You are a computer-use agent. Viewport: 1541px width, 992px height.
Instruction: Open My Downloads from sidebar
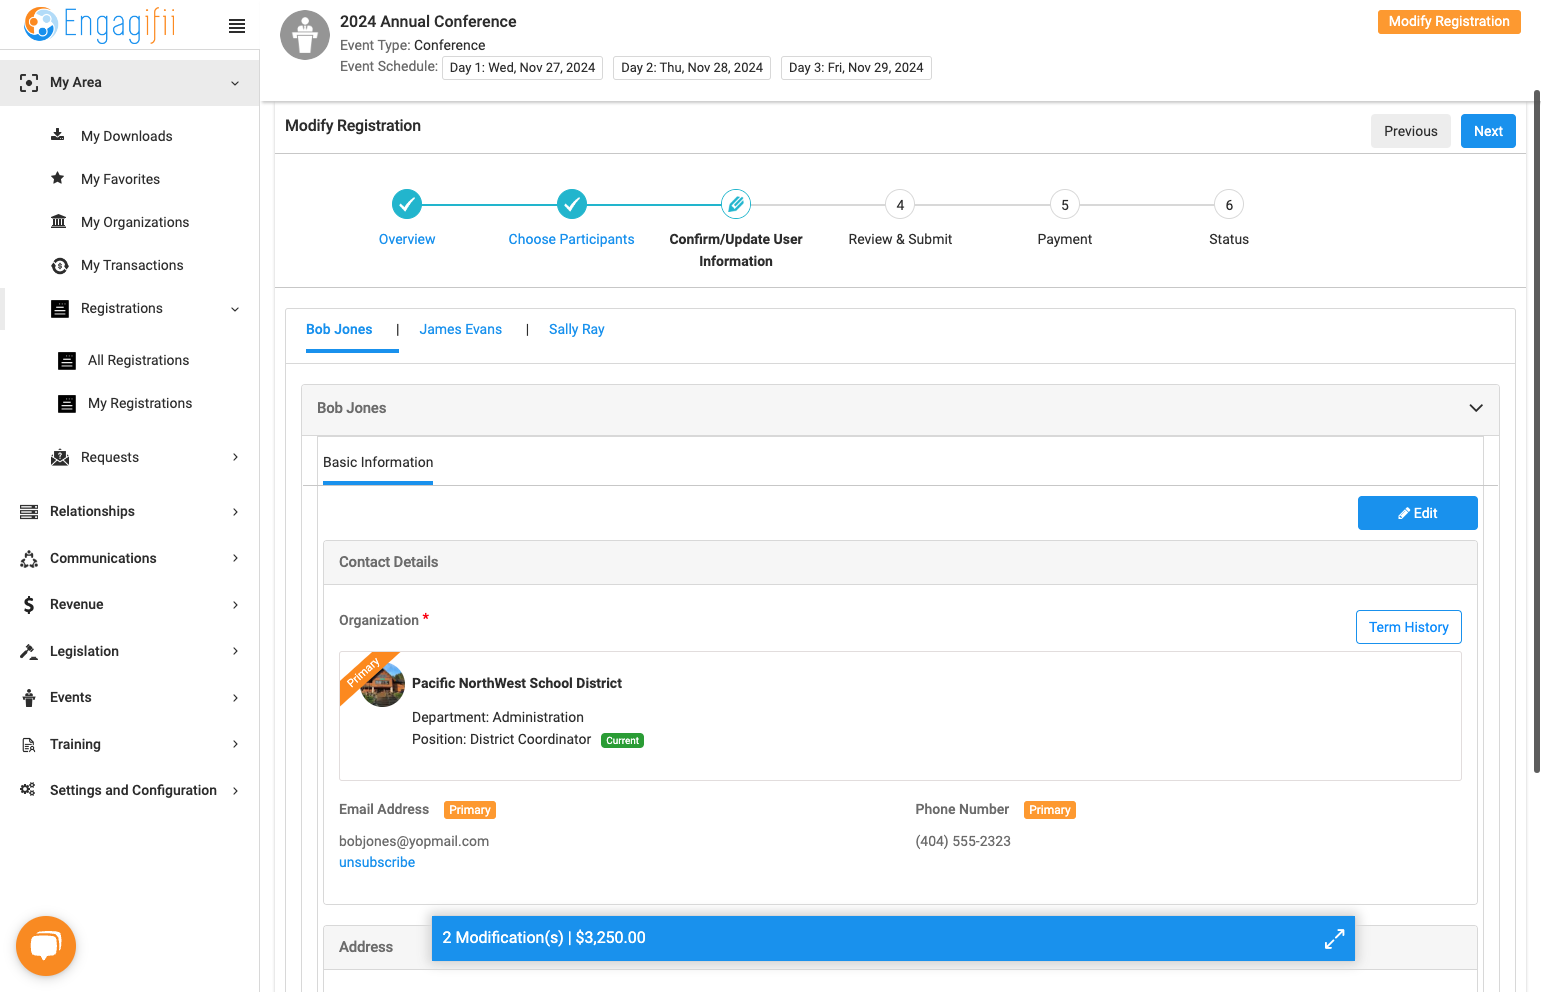click(126, 136)
